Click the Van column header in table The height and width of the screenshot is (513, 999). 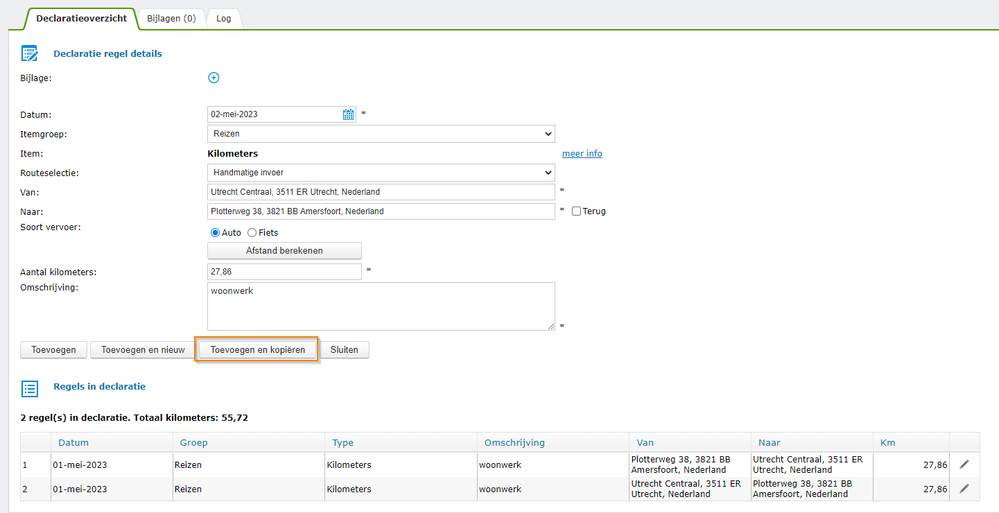[645, 443]
